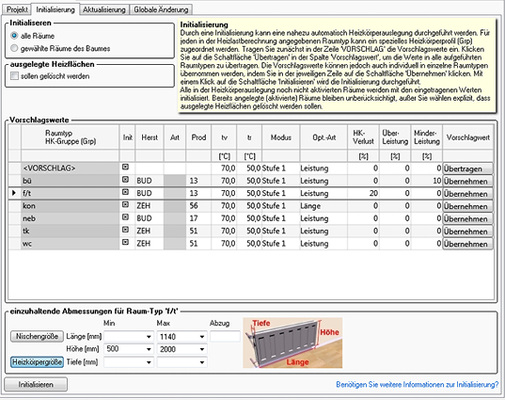The width and height of the screenshot is (505, 400).
Task: Select the 'tk' room type cell
Action: point(70,231)
